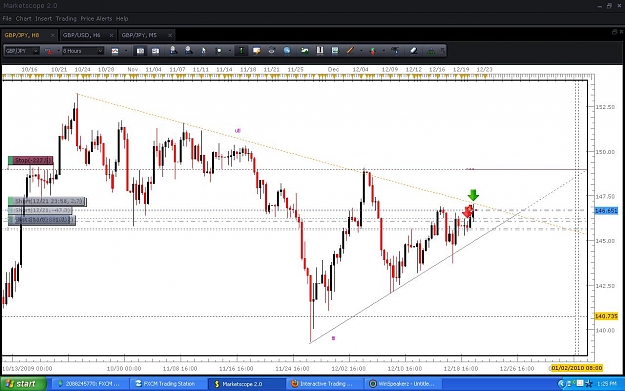This screenshot has width=625, height=391.
Task: Select the orange diagonal line drawing tool
Action: [350, 50]
